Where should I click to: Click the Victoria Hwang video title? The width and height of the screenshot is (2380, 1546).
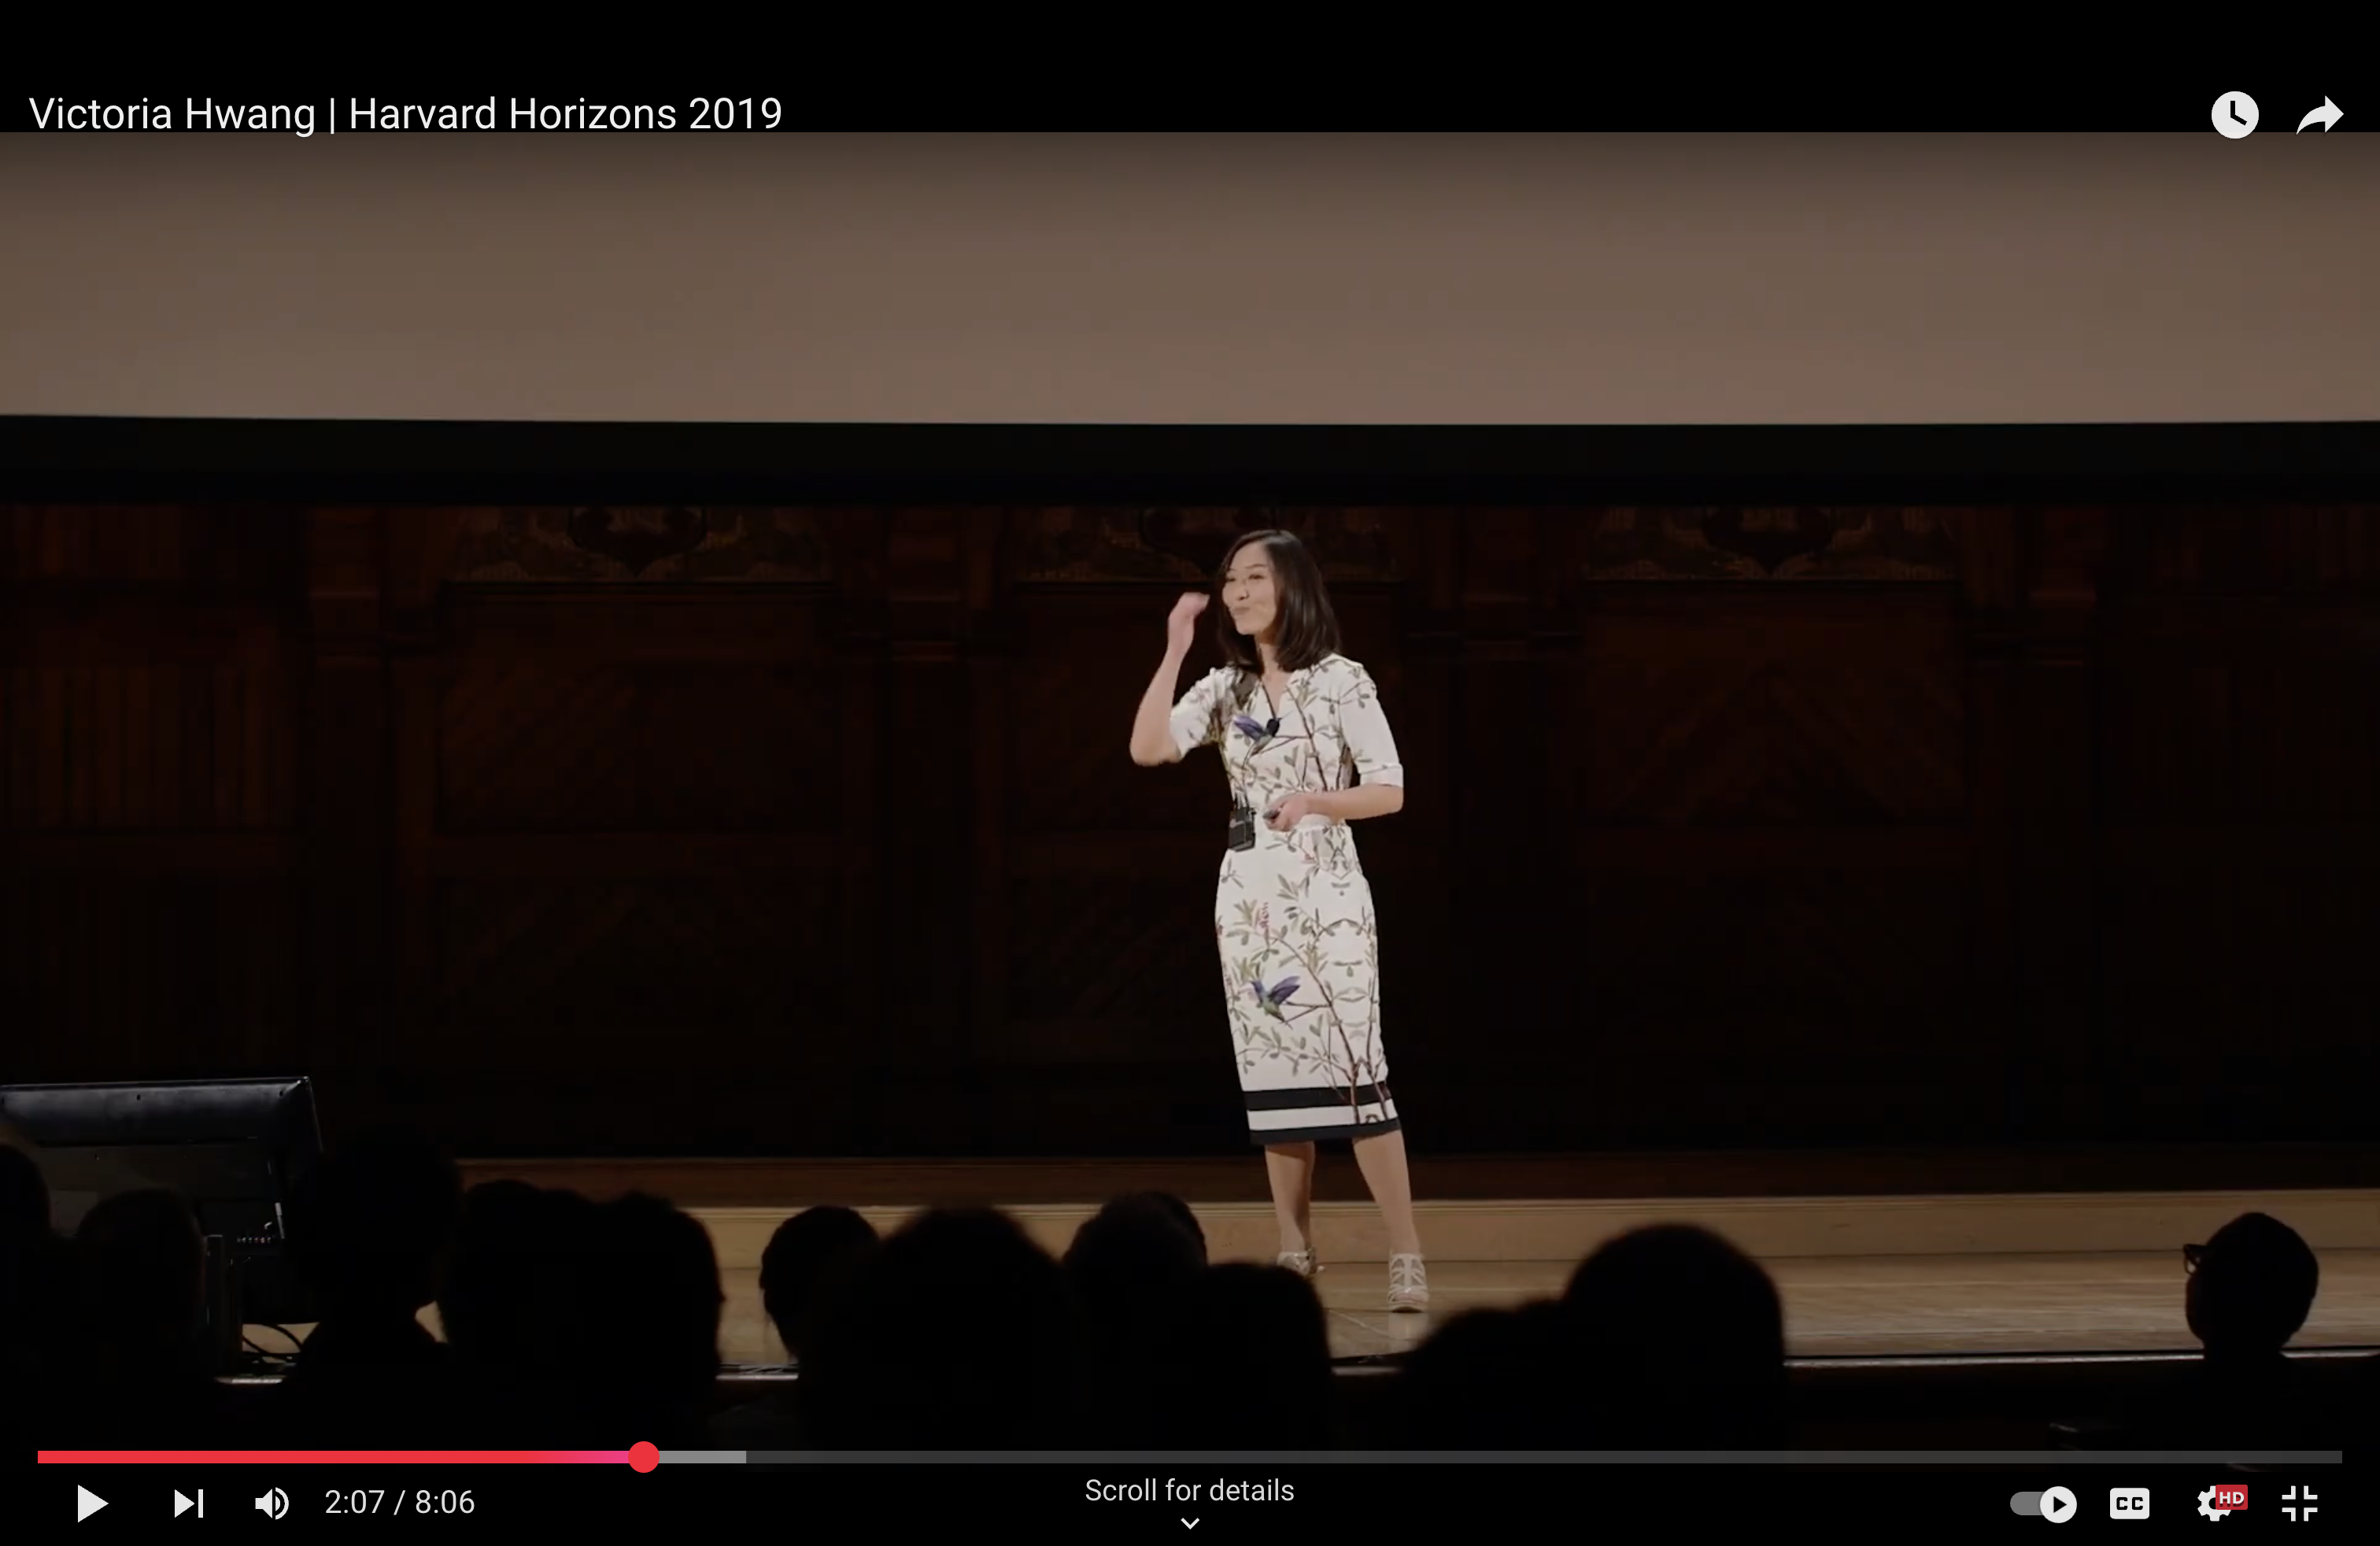coord(405,114)
